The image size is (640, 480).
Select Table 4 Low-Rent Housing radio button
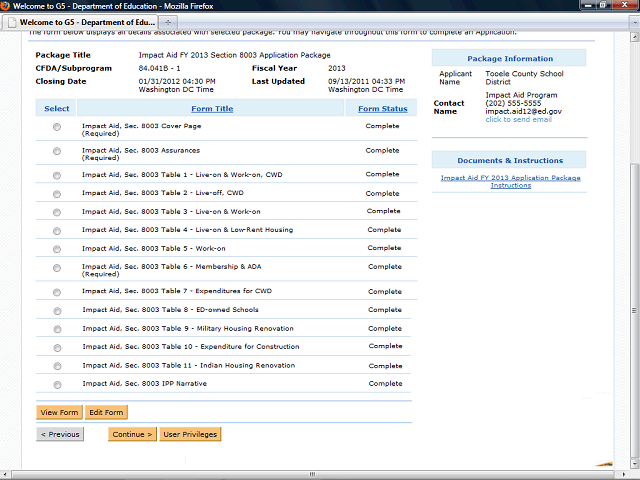point(57,231)
